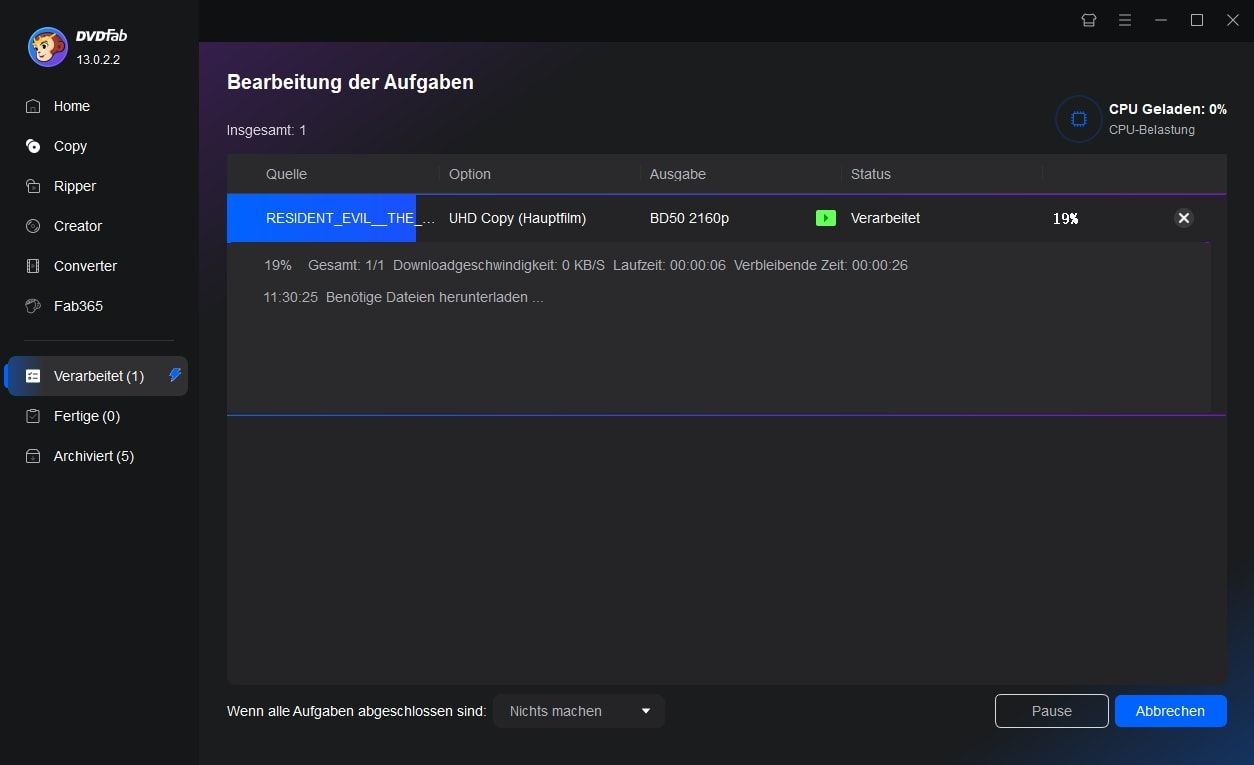Viewport: 1254px width, 765px height.
Task: Click the DVDFab monkey logo
Action: [x=47, y=47]
